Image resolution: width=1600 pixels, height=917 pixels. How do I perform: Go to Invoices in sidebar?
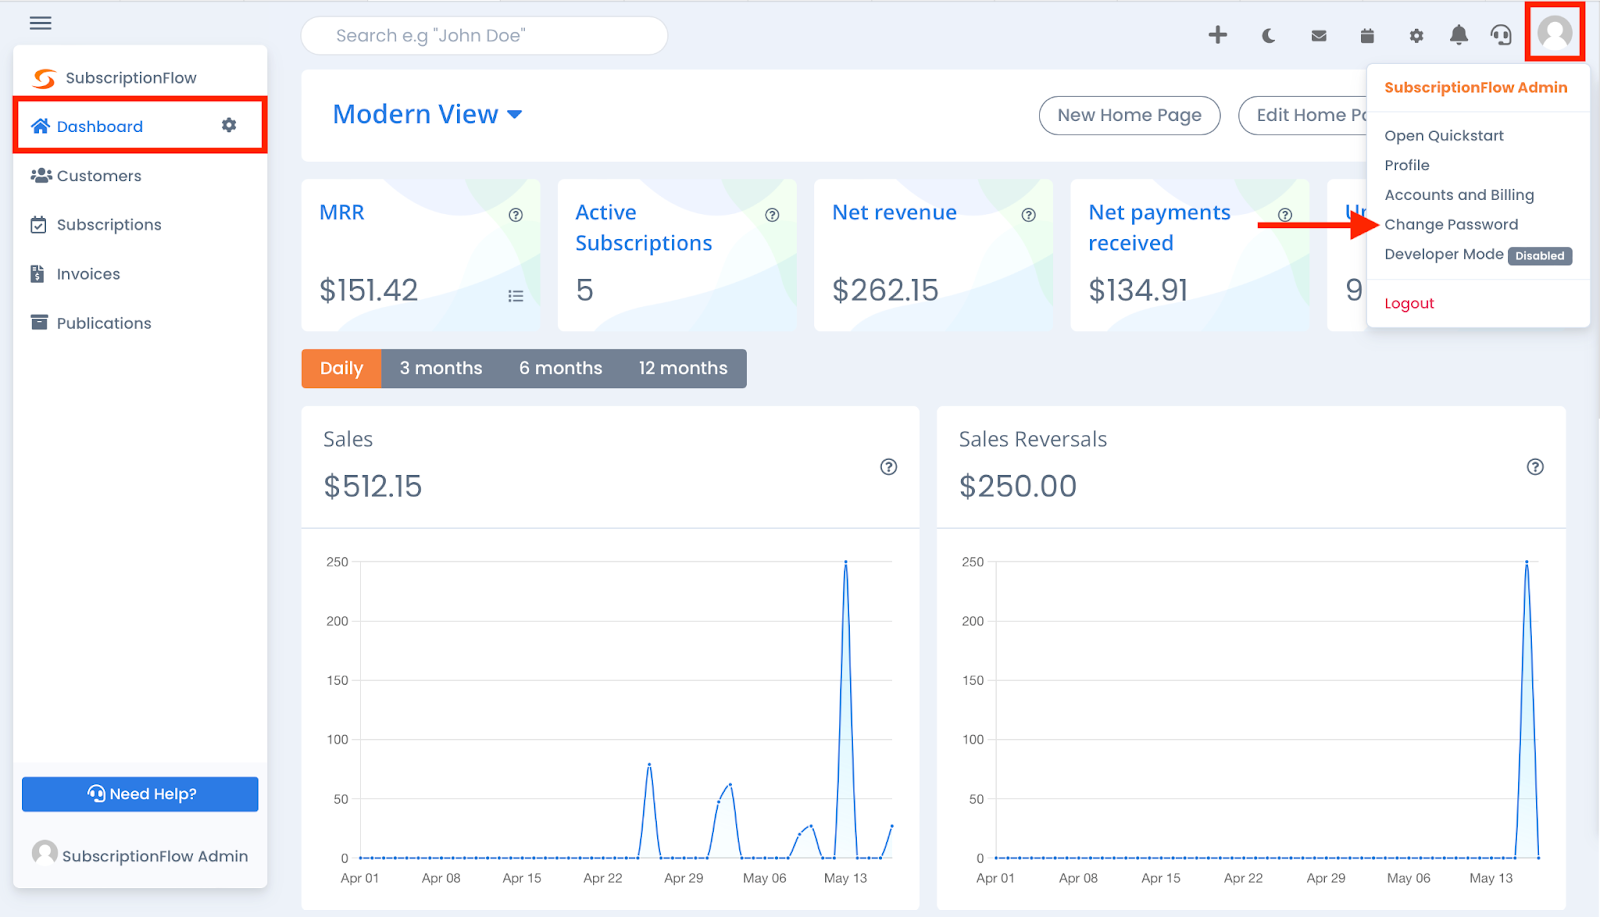[88, 274]
